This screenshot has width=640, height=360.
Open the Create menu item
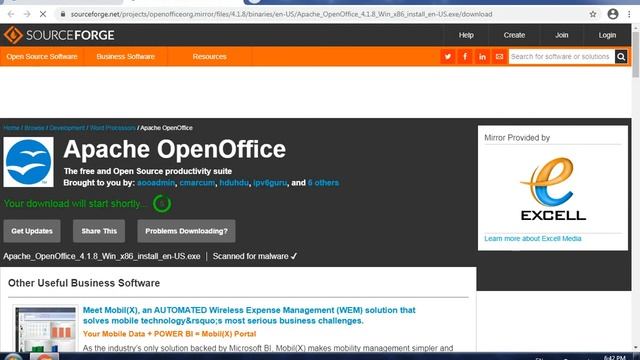514,35
